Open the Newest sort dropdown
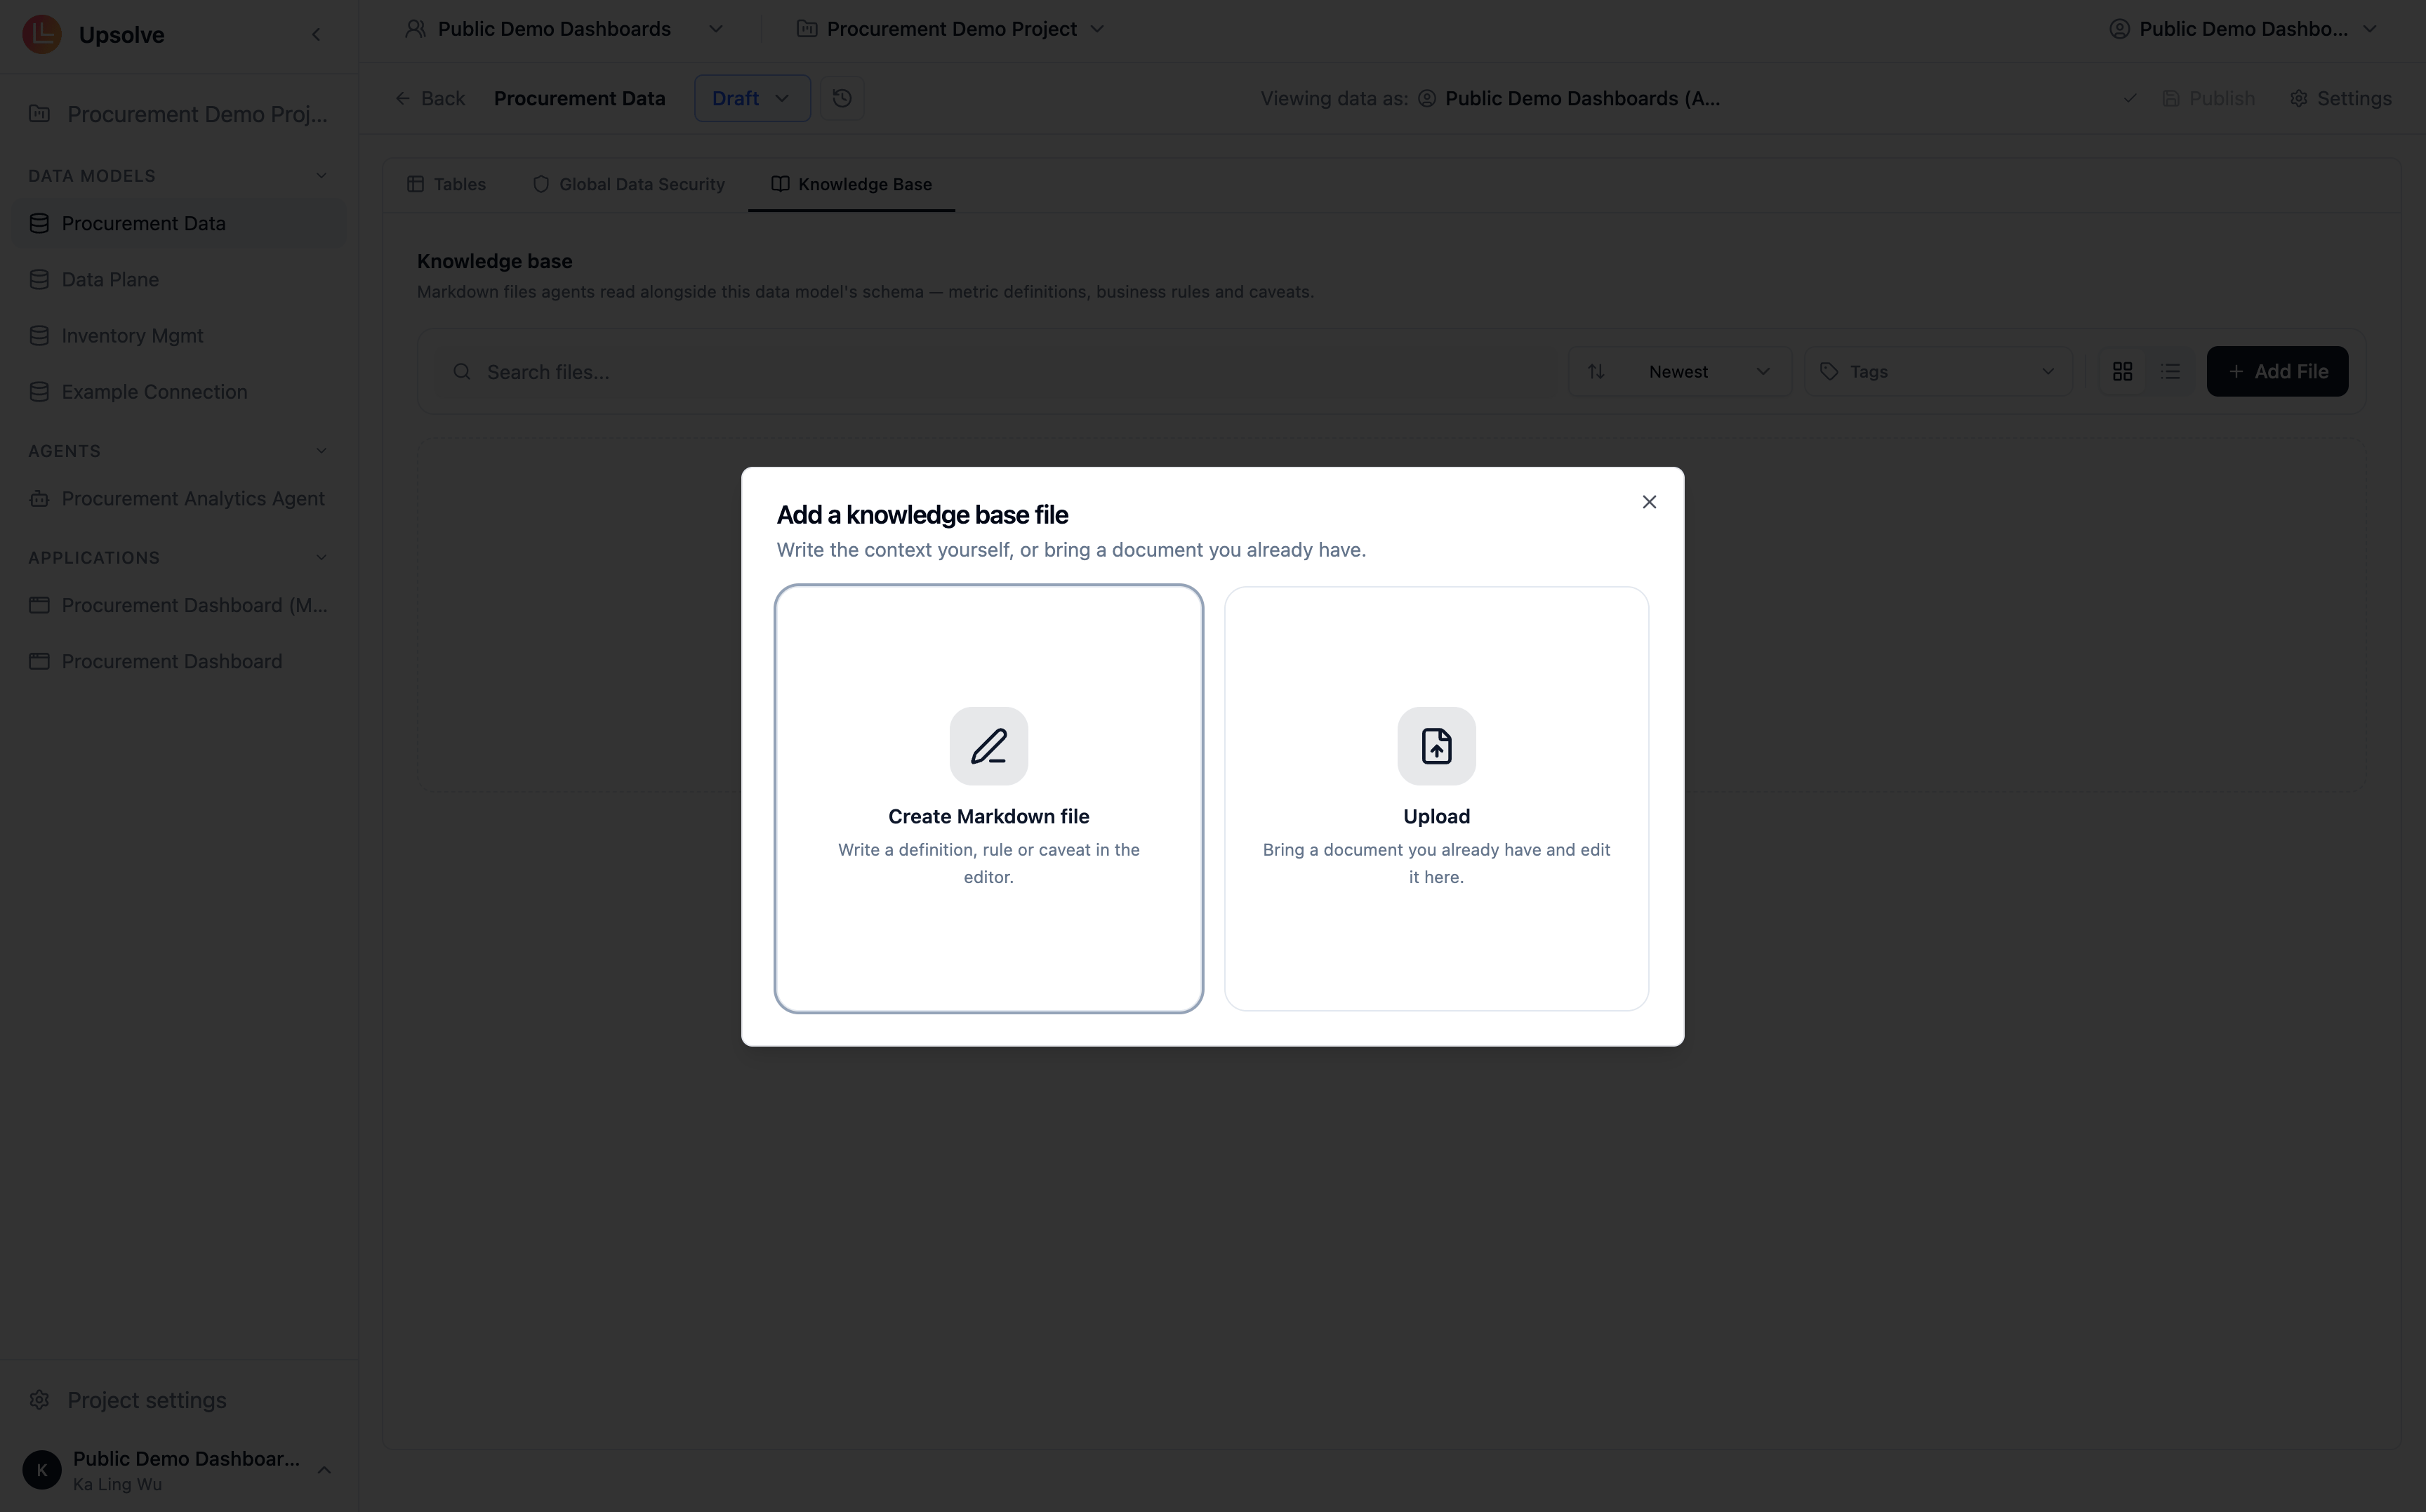Image resolution: width=2426 pixels, height=1512 pixels. coord(1680,372)
